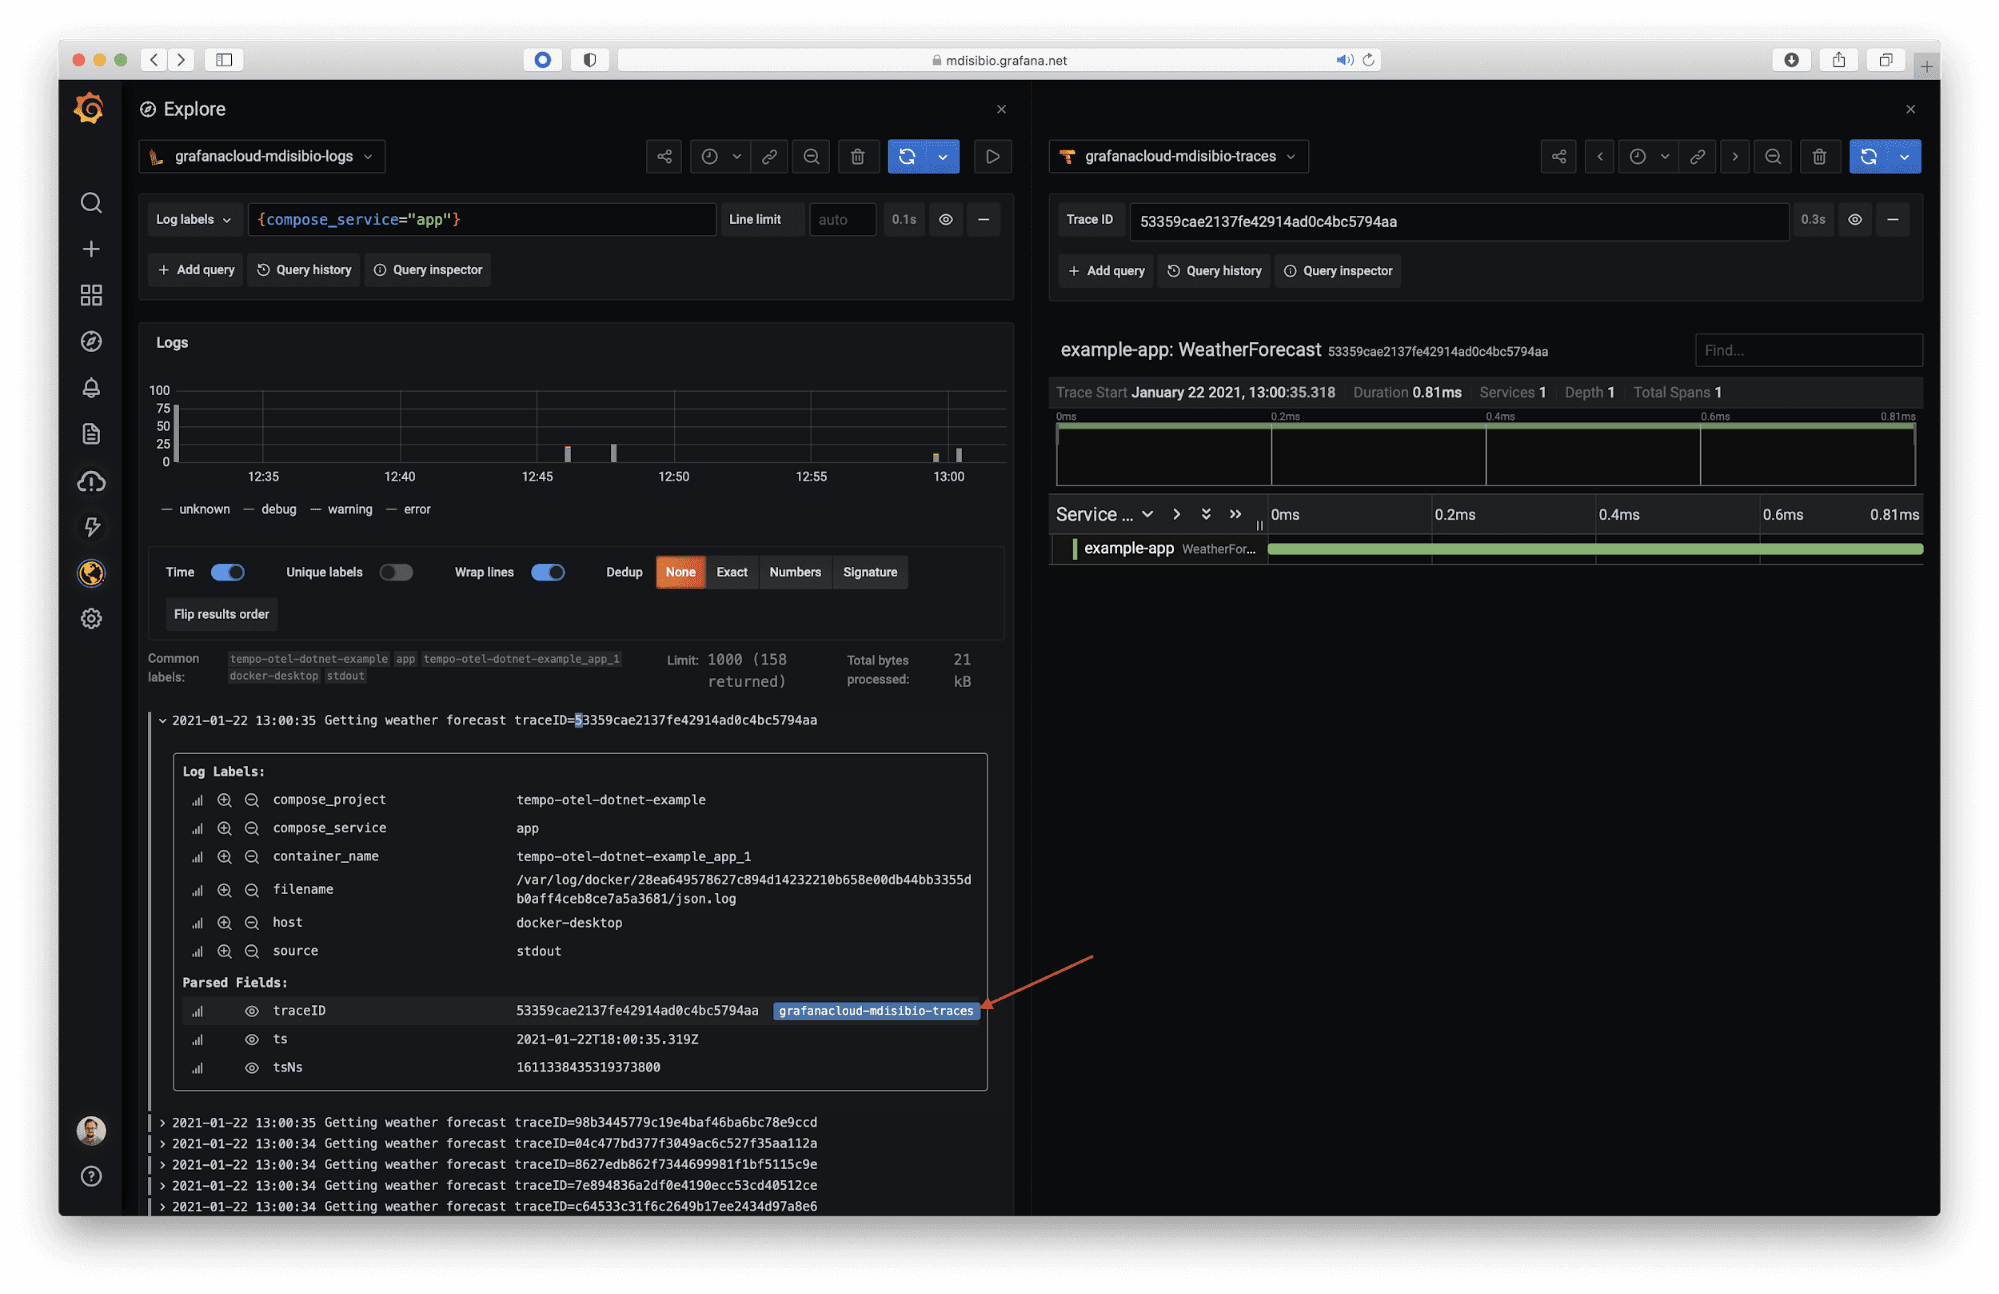
Task: Click the Find input in the trace view
Action: click(x=1807, y=350)
